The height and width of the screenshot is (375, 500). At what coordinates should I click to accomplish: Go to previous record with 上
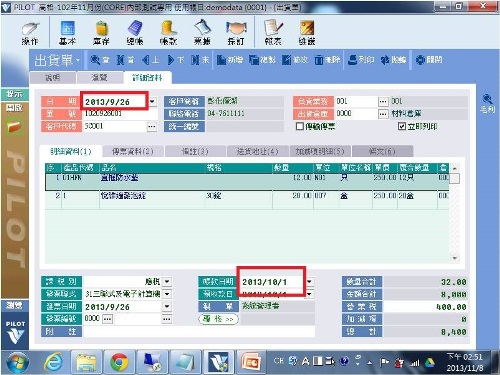(151, 60)
